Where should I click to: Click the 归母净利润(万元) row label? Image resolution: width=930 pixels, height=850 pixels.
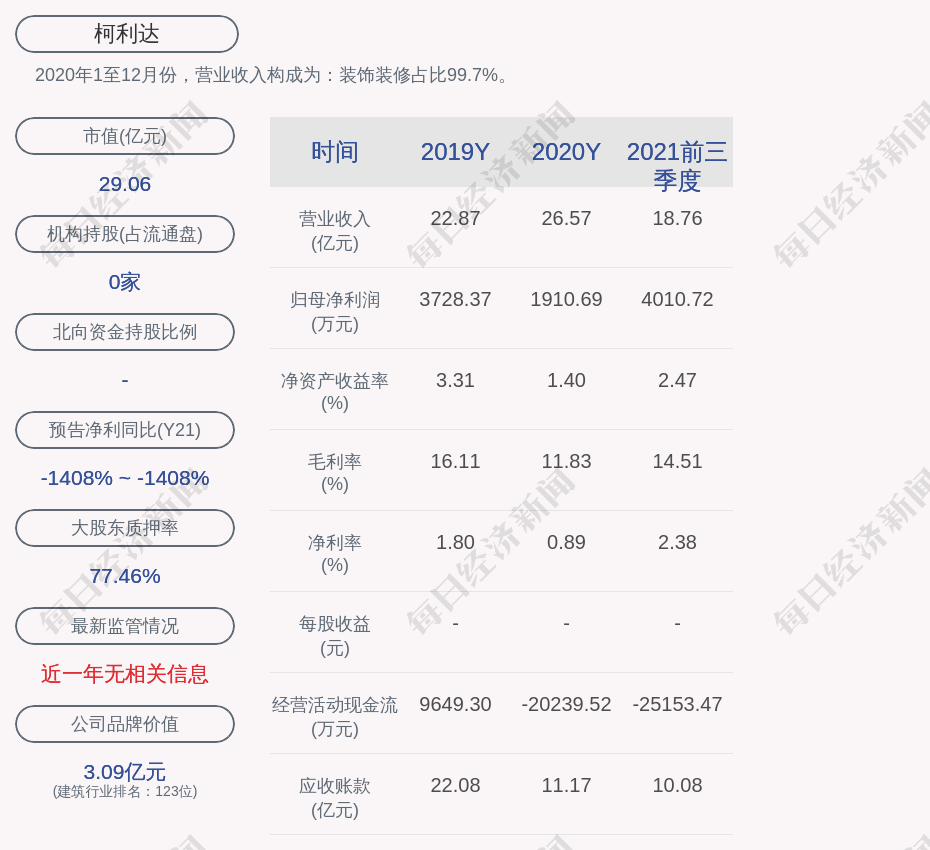[335, 311]
